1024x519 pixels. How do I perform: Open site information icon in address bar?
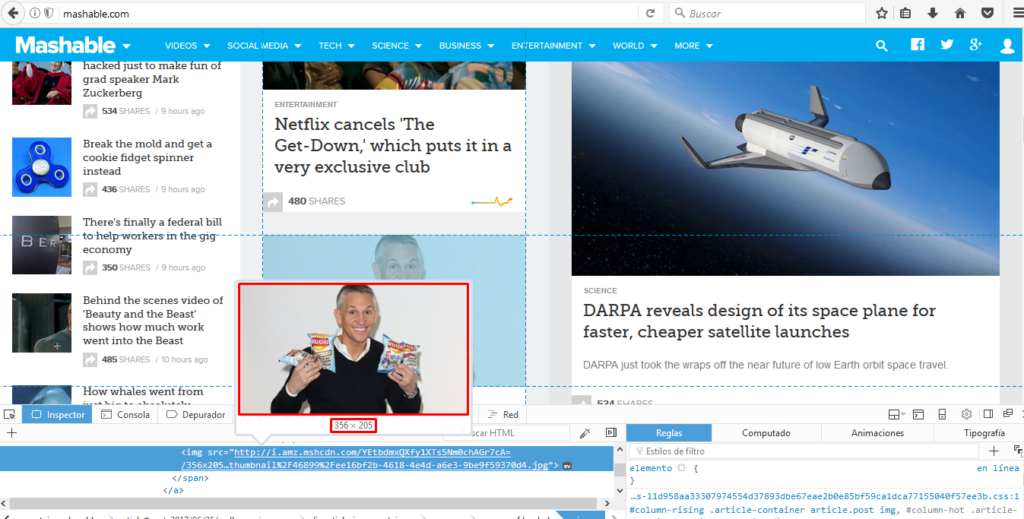tap(35, 13)
